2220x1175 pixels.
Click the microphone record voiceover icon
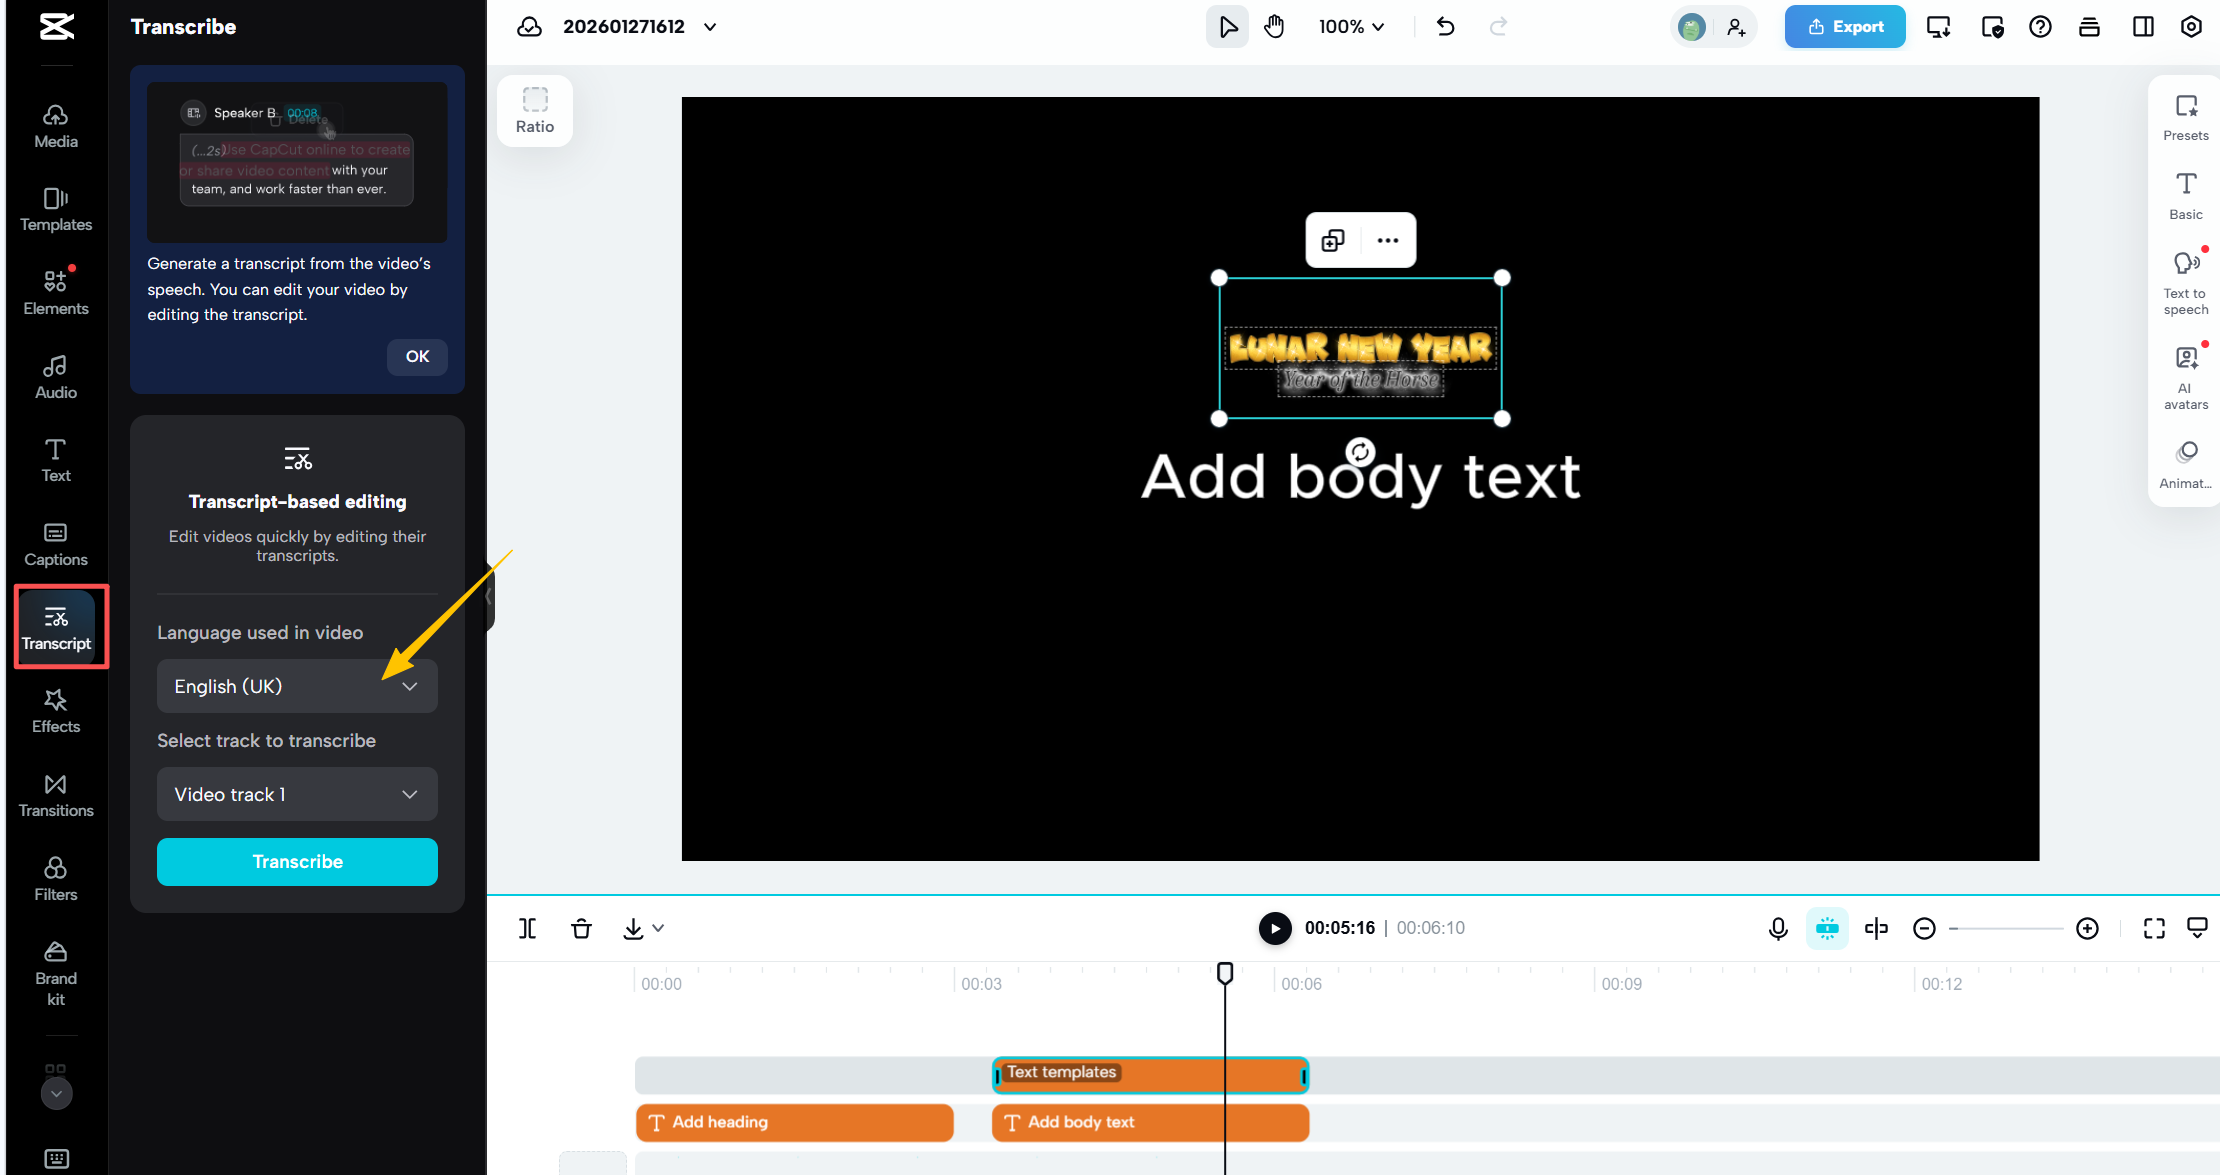pos(1777,928)
